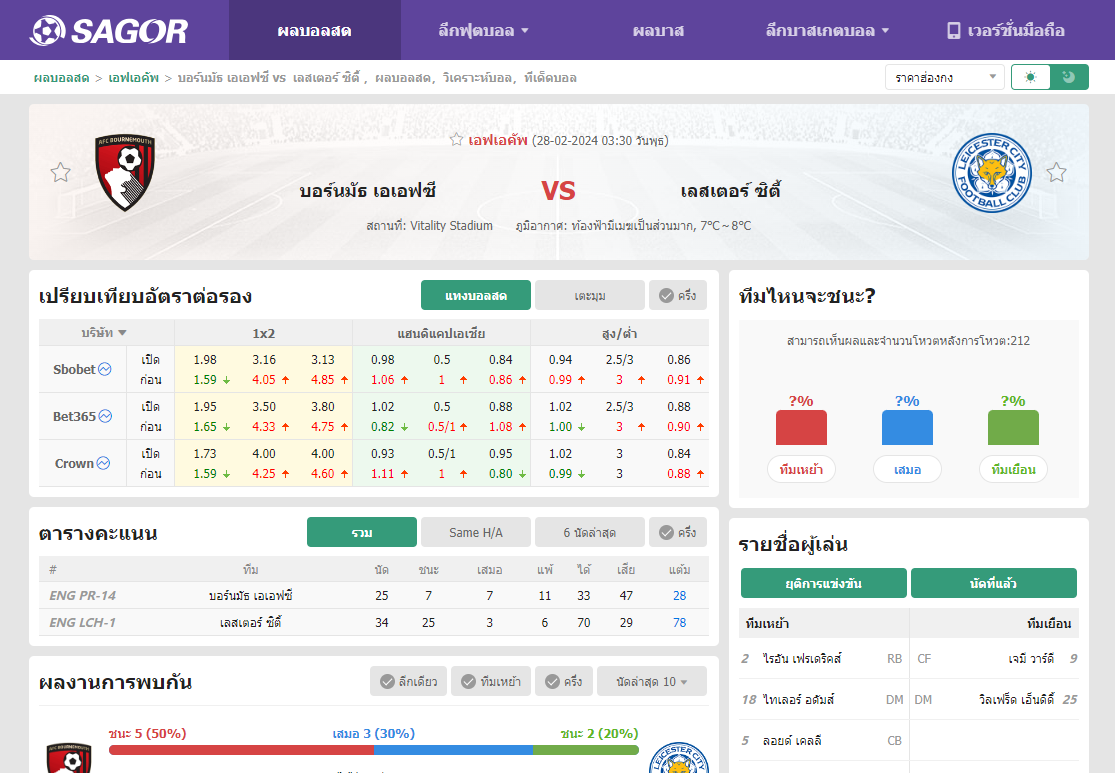
Task: Favorite Leicester City with the right star
Action: [1056, 172]
